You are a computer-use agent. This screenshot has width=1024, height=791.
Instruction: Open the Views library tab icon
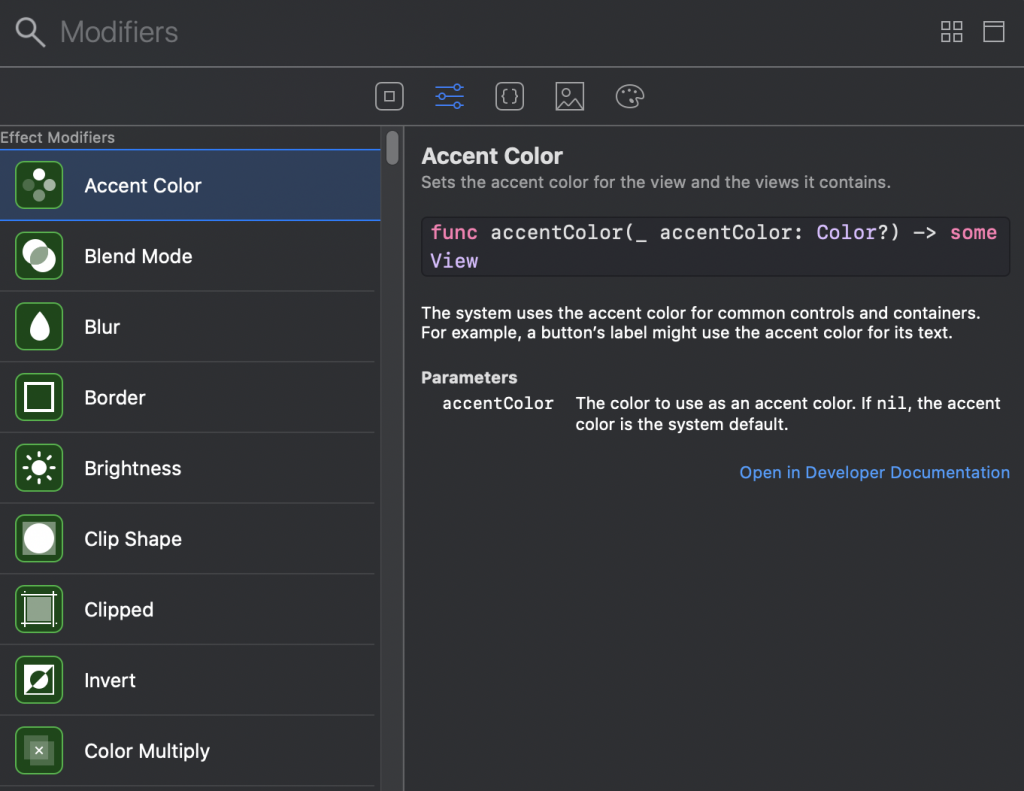389,97
